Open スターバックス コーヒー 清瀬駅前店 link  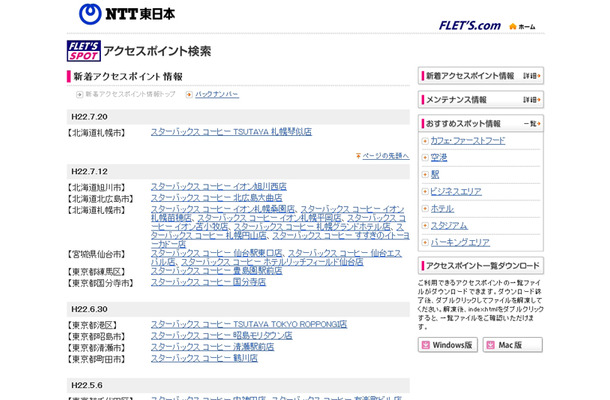(212, 347)
